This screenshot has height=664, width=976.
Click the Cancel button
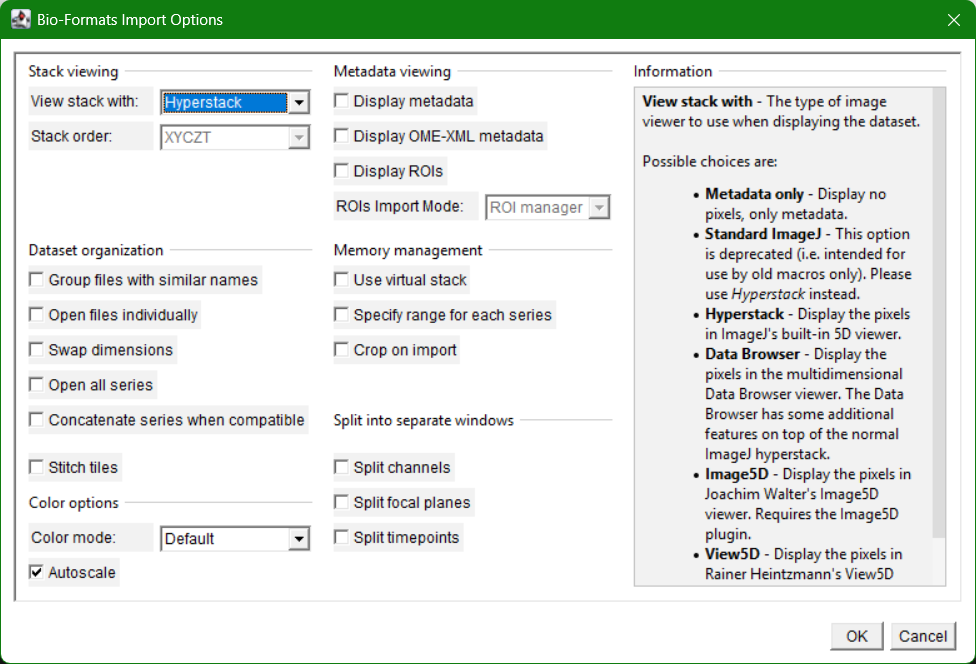922,636
